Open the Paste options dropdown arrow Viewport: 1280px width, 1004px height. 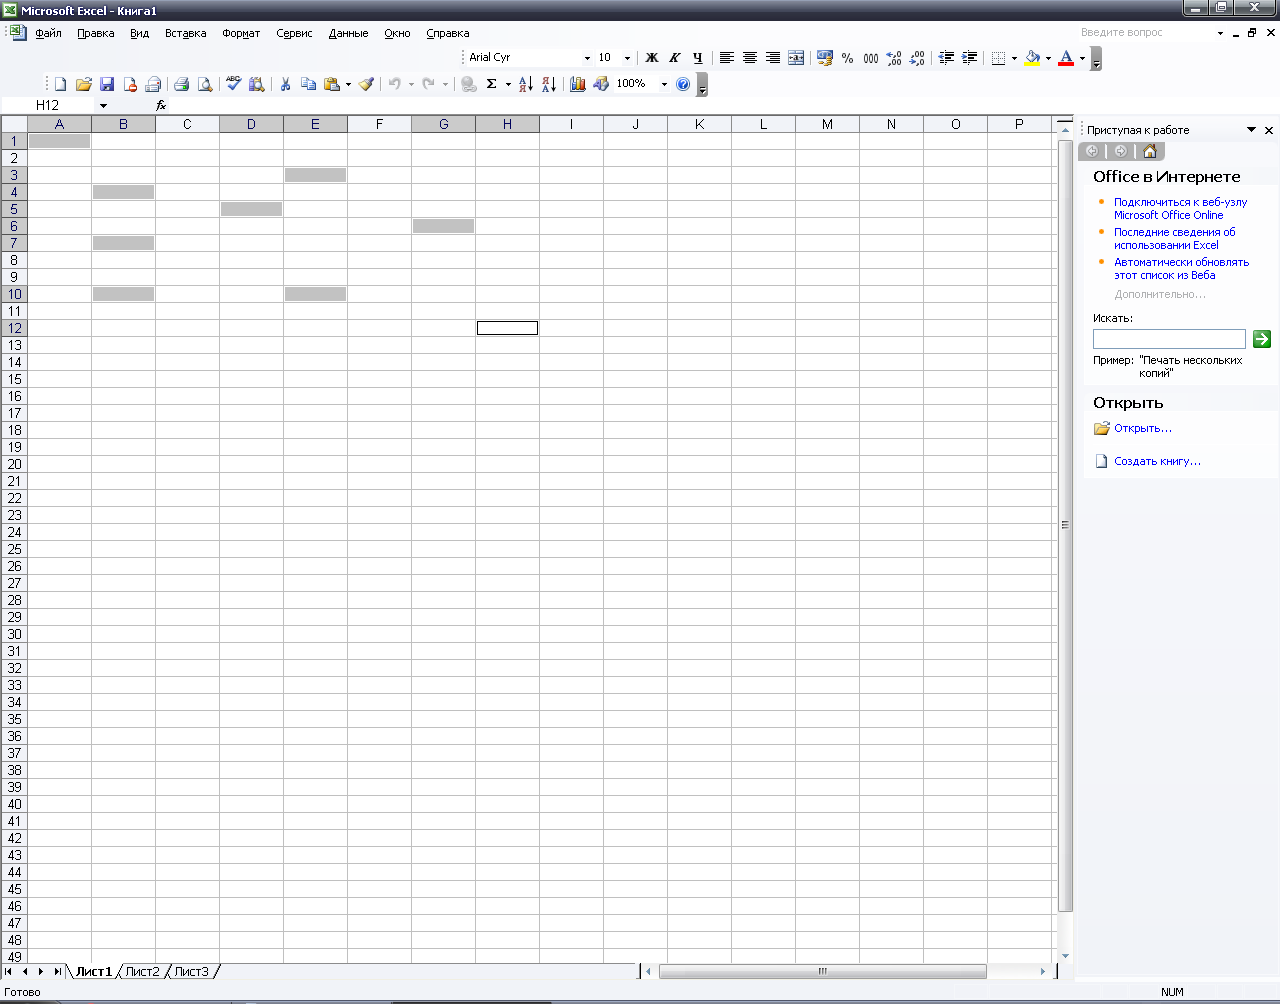pos(348,85)
